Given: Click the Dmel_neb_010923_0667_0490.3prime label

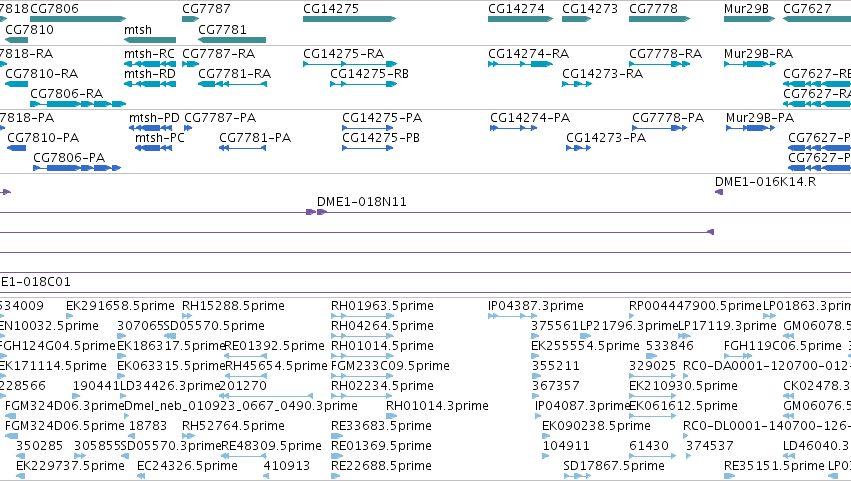Looking at the screenshot, I should [241, 406].
